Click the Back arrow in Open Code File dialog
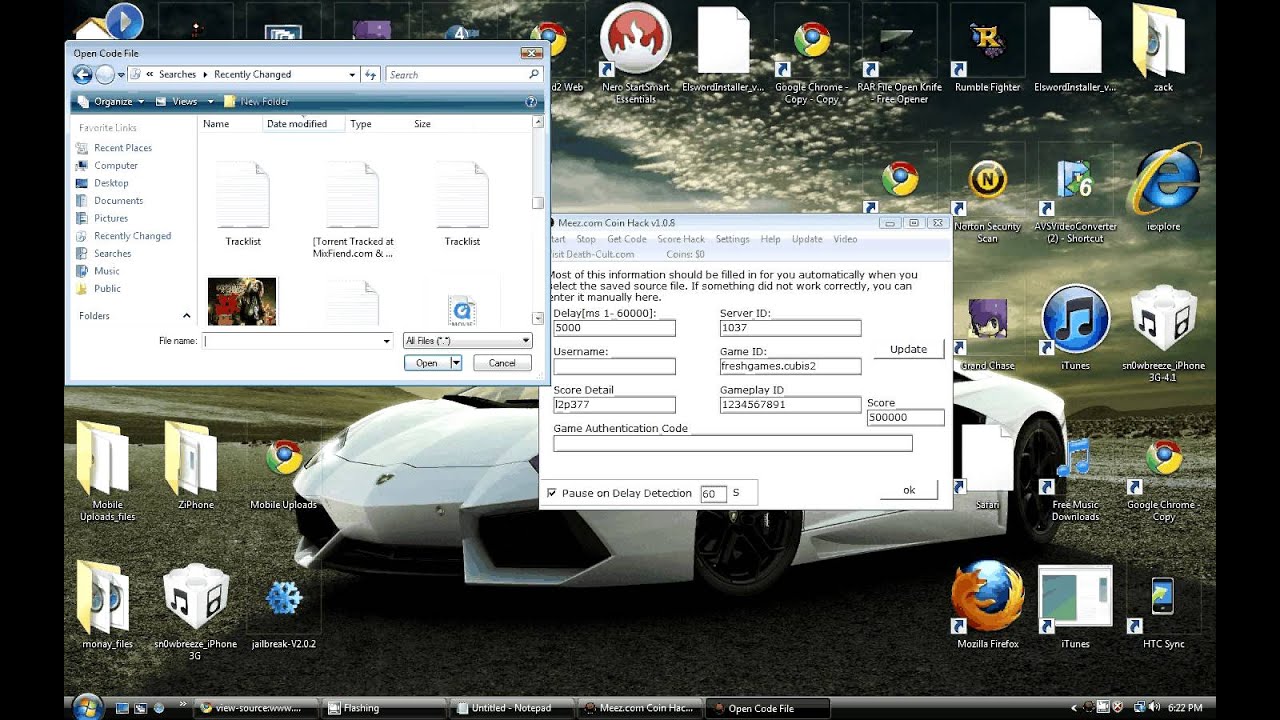 (x=82, y=74)
